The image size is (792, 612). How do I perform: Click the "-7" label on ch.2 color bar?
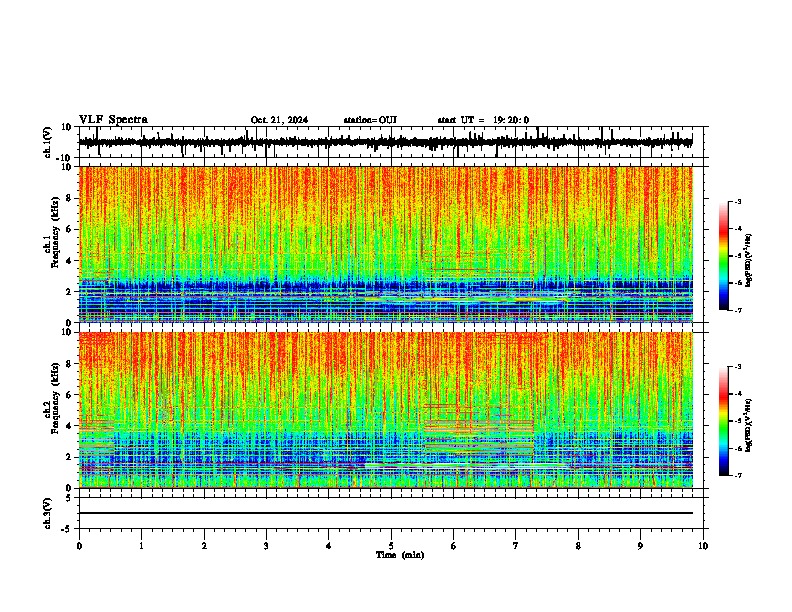tap(737, 475)
